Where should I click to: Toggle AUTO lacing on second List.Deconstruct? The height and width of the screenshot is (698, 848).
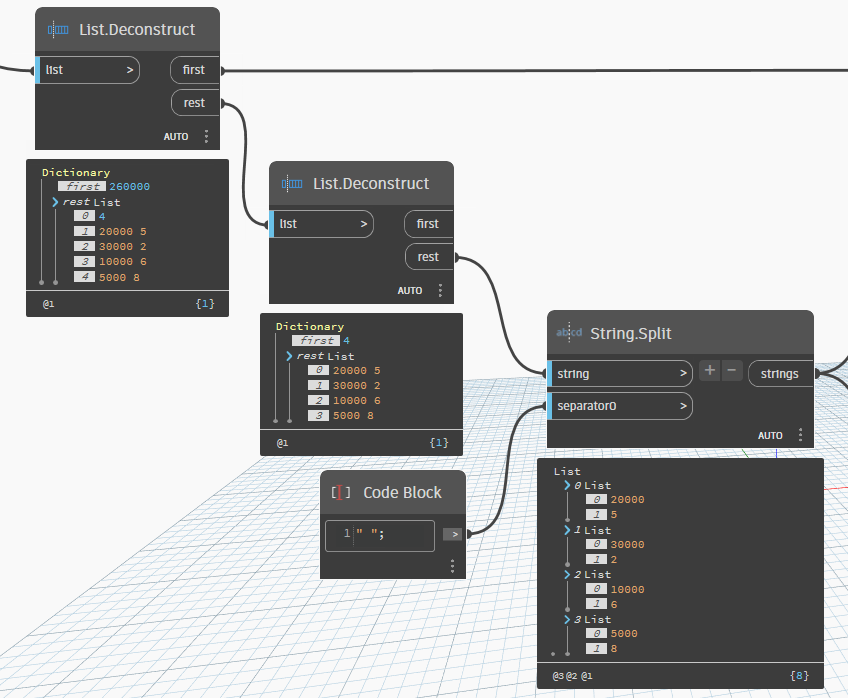(x=410, y=291)
